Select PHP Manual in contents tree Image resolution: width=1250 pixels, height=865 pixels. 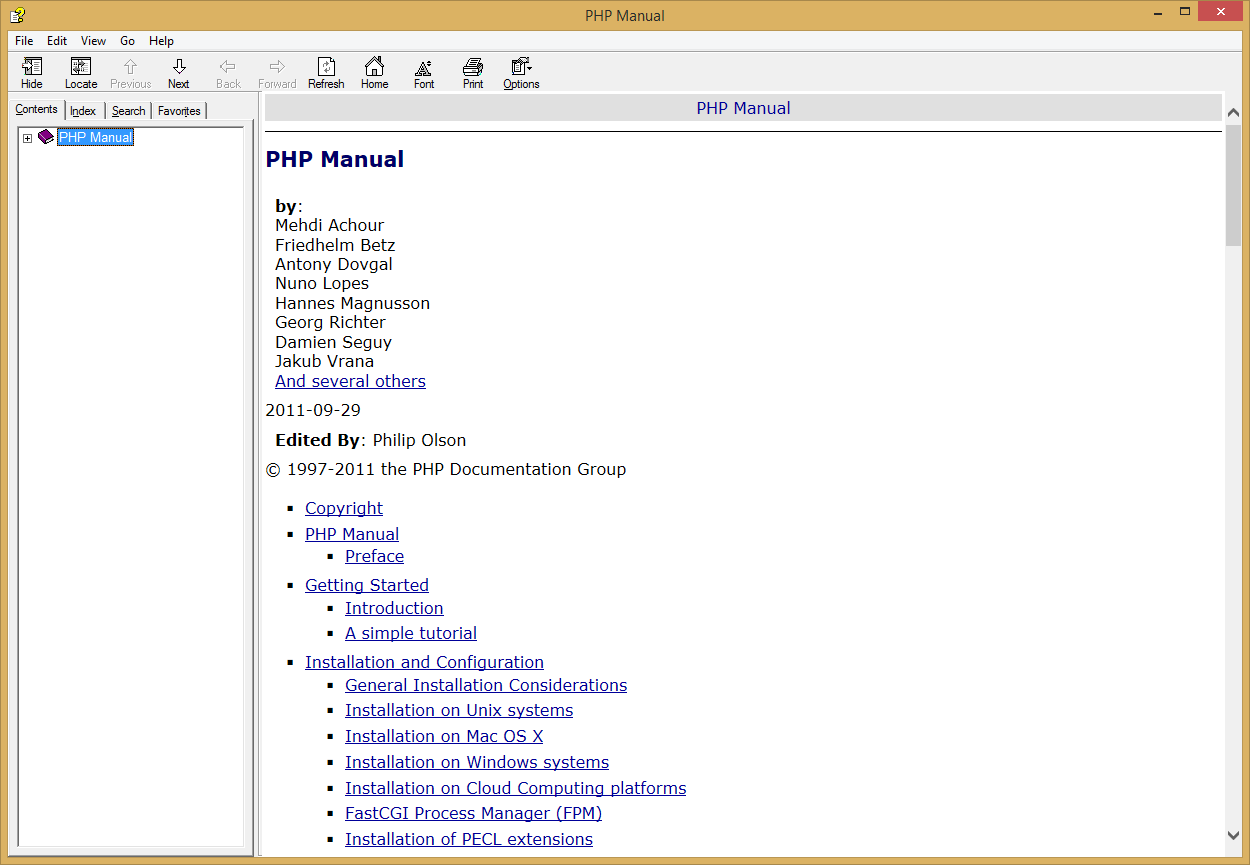pyautogui.click(x=95, y=137)
